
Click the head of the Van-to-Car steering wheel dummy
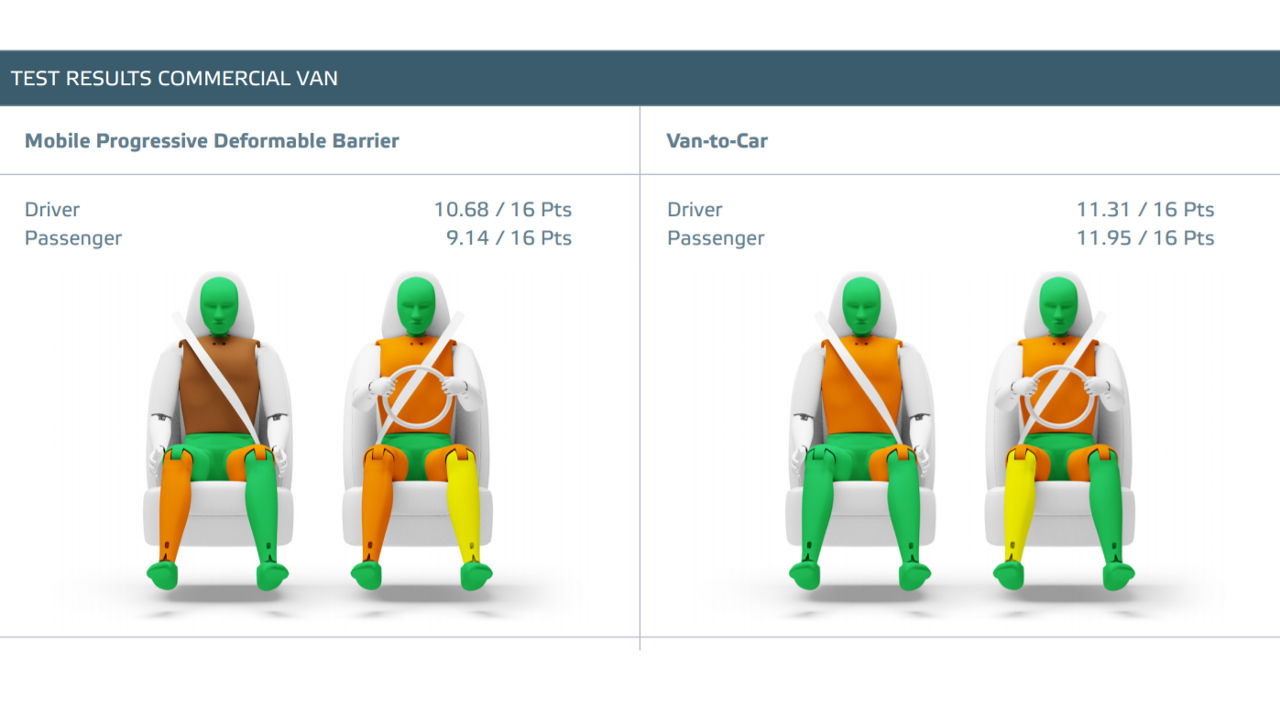click(x=1059, y=303)
